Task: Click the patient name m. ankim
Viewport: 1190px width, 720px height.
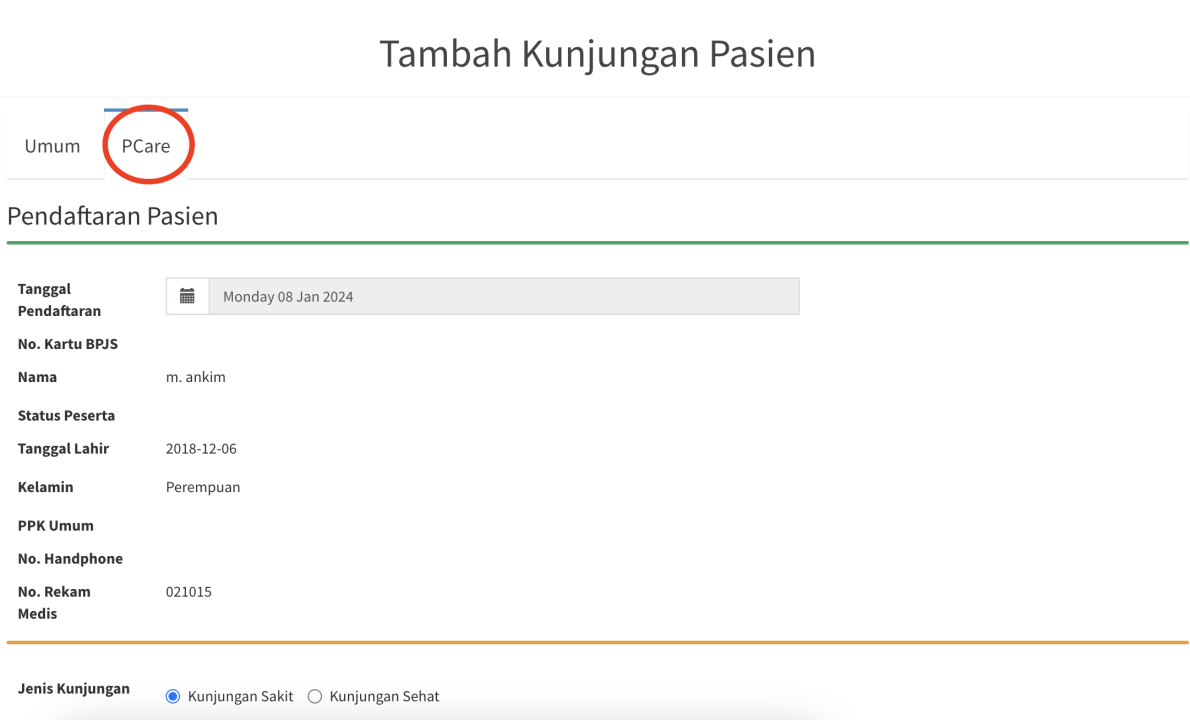Action: pyautogui.click(x=196, y=377)
